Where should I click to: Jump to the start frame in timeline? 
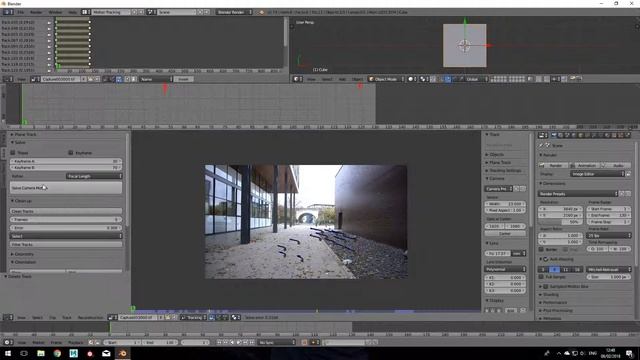(219, 342)
